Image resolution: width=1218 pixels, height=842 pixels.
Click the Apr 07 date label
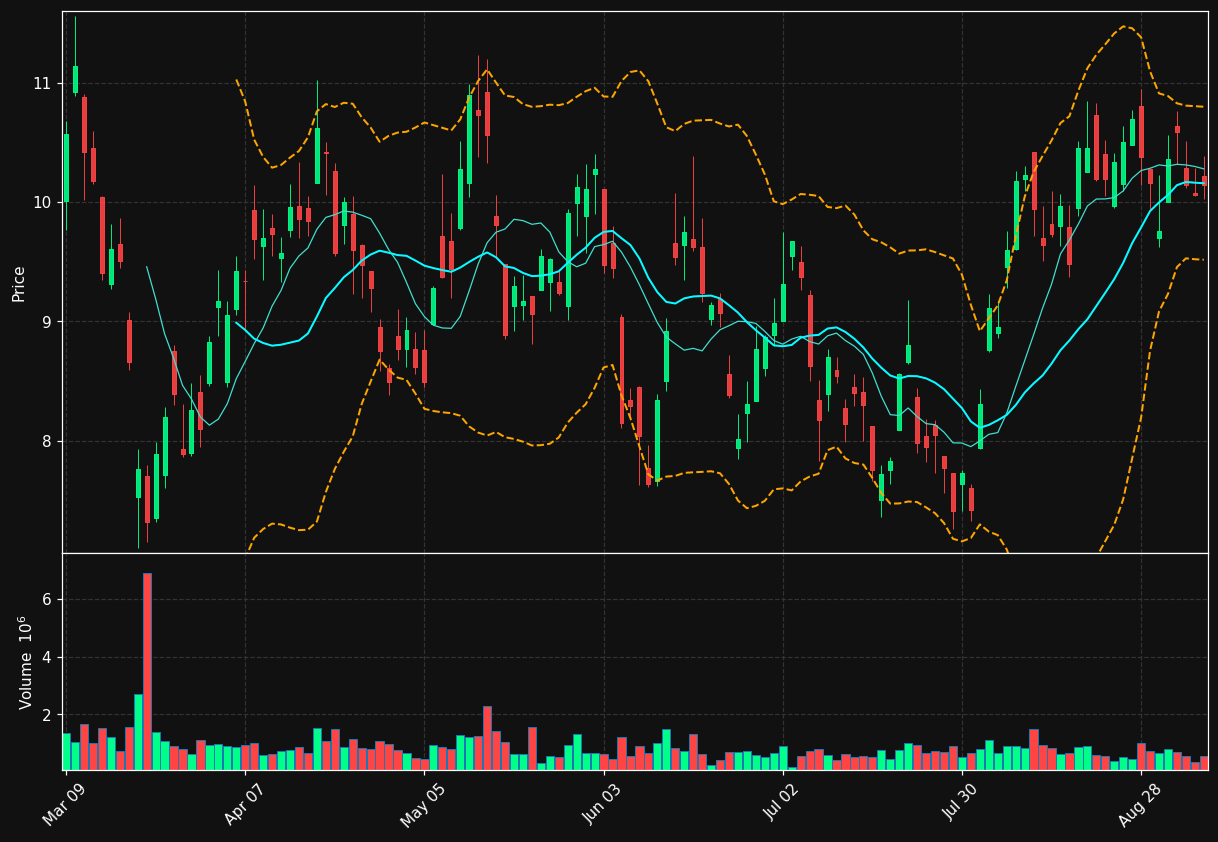(x=242, y=804)
